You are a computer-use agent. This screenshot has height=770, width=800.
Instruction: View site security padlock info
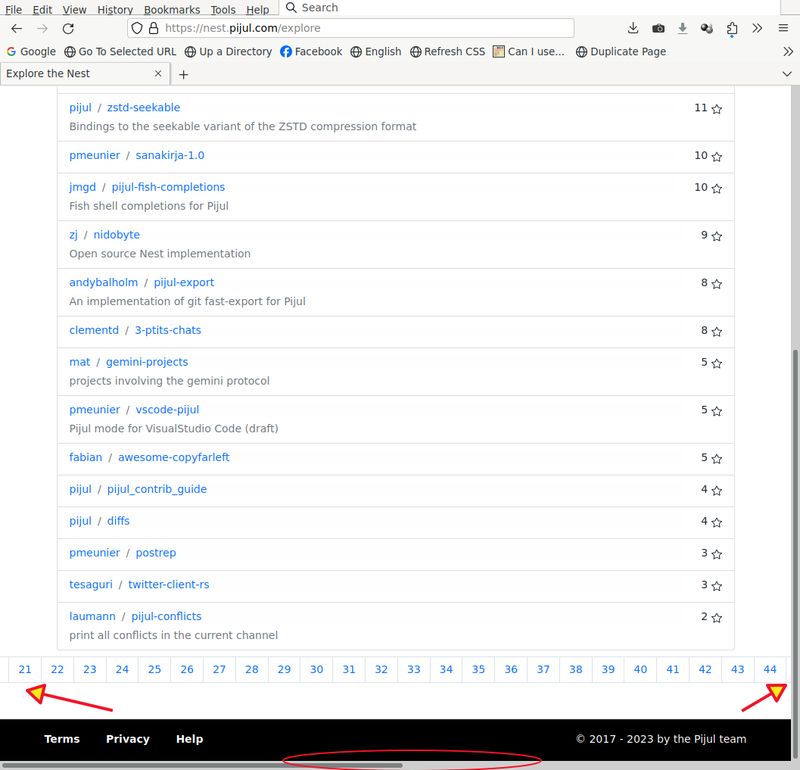(x=153, y=28)
